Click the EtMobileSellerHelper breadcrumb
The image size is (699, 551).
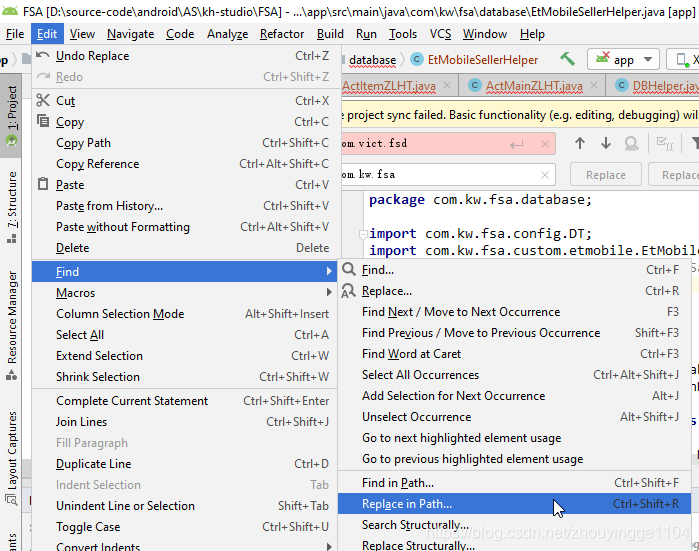point(482,60)
